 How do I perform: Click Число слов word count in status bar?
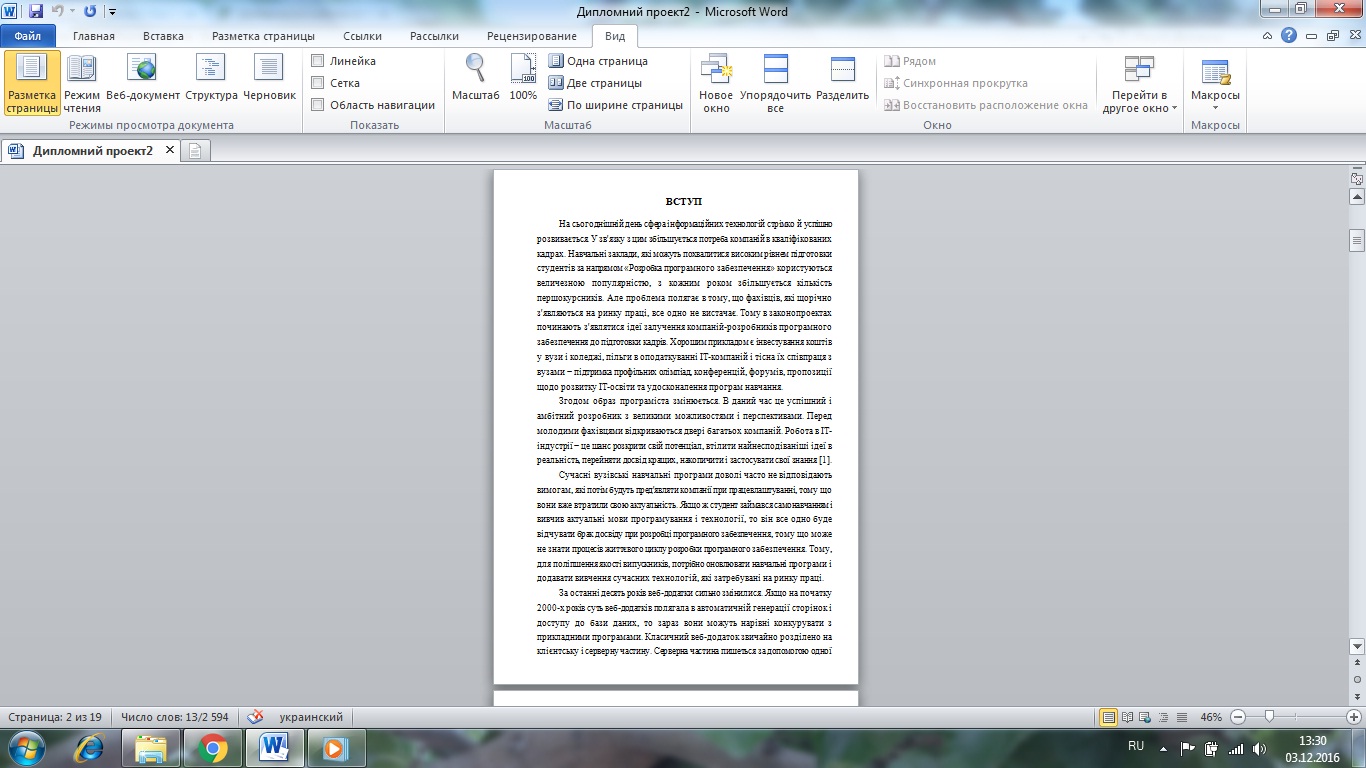pos(174,717)
